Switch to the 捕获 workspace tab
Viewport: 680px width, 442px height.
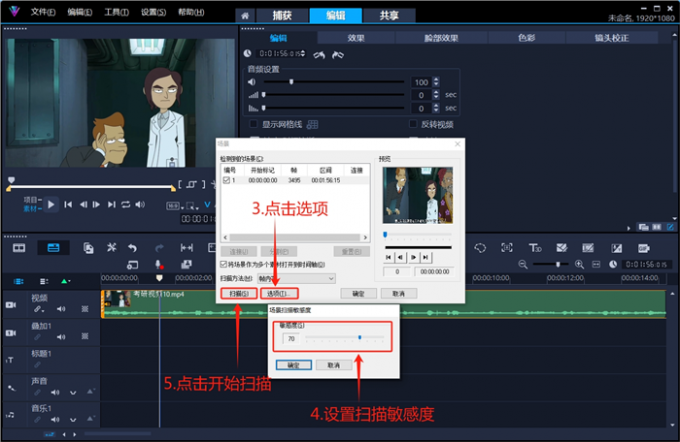pos(282,16)
